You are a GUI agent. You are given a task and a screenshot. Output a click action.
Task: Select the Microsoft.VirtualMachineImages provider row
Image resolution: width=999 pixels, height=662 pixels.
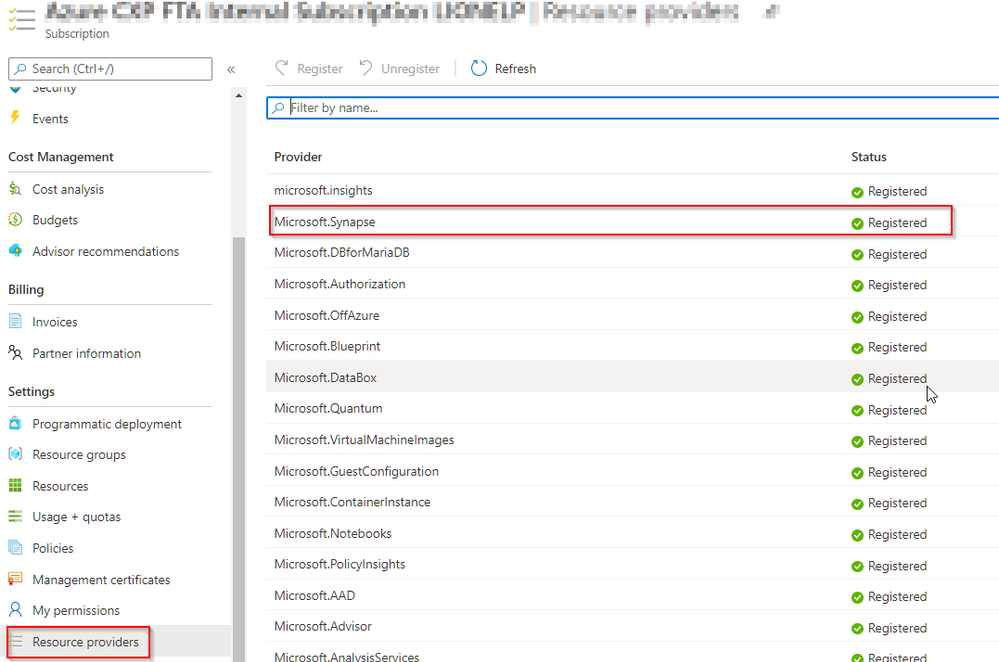tap(632, 440)
